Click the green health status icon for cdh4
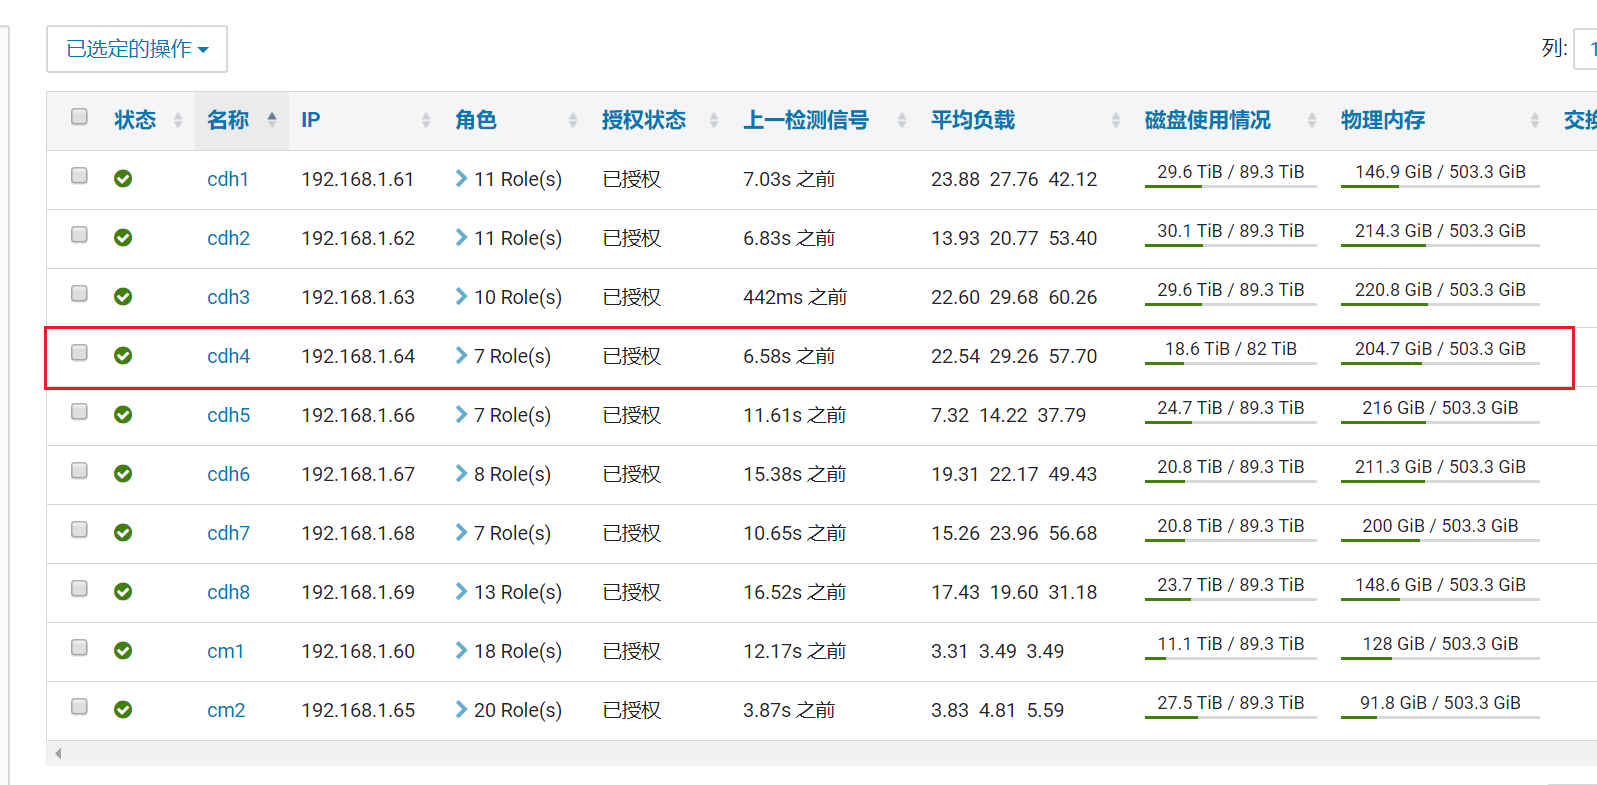Image resolution: width=1597 pixels, height=785 pixels. (123, 356)
